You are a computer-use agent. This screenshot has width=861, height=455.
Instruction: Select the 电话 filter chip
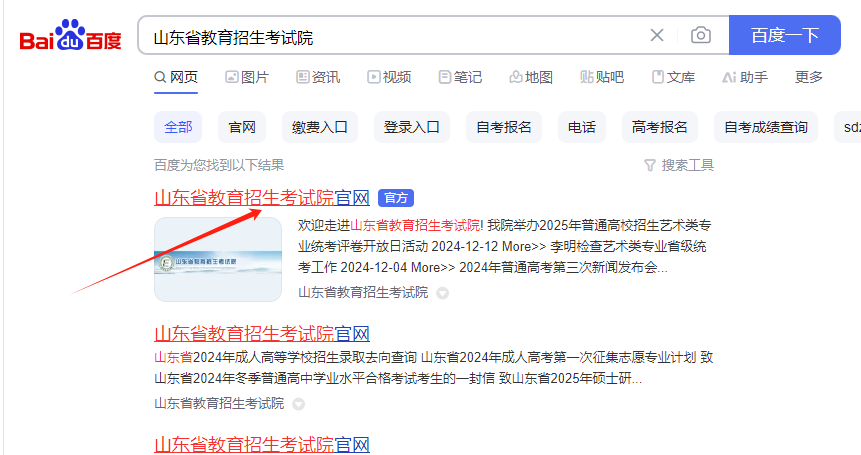point(582,127)
